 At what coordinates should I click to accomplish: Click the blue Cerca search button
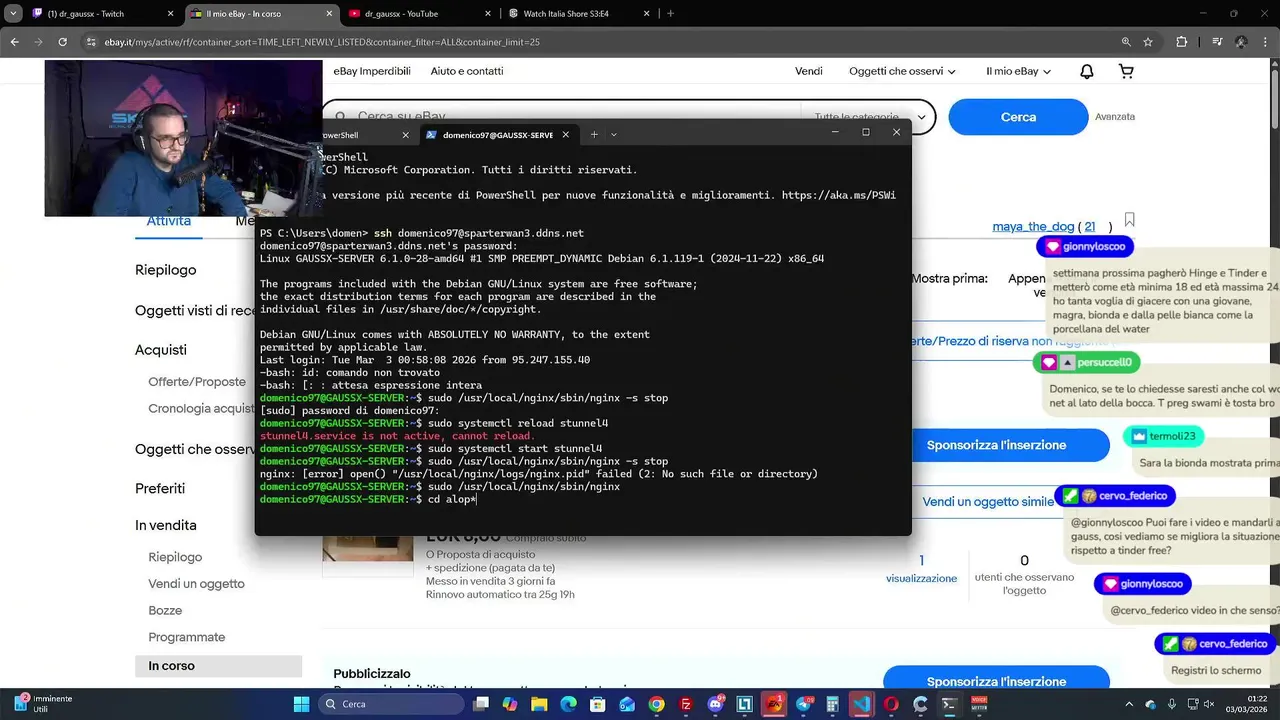(1018, 117)
